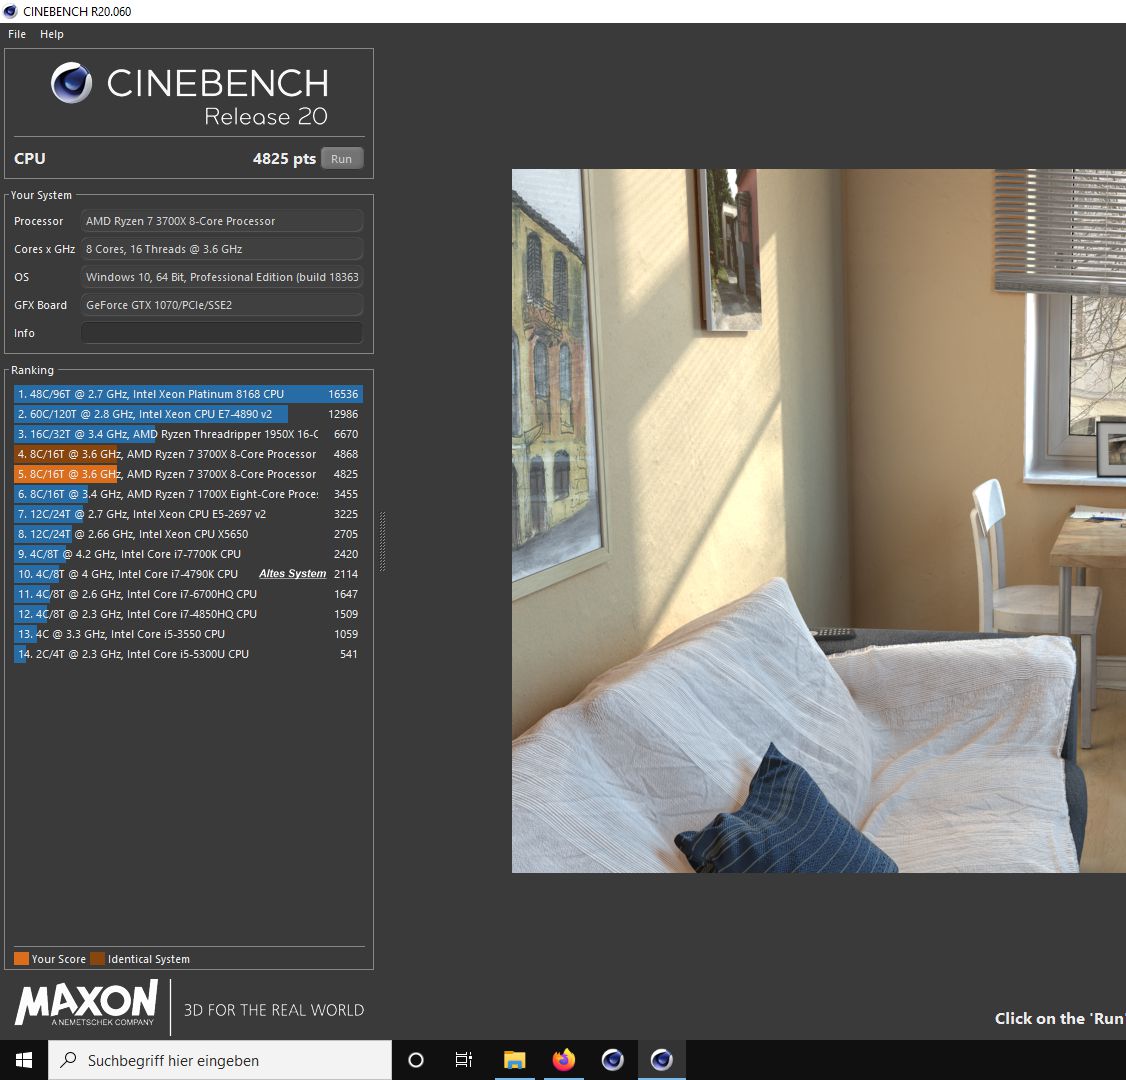Click into the empty Info field

(222, 333)
